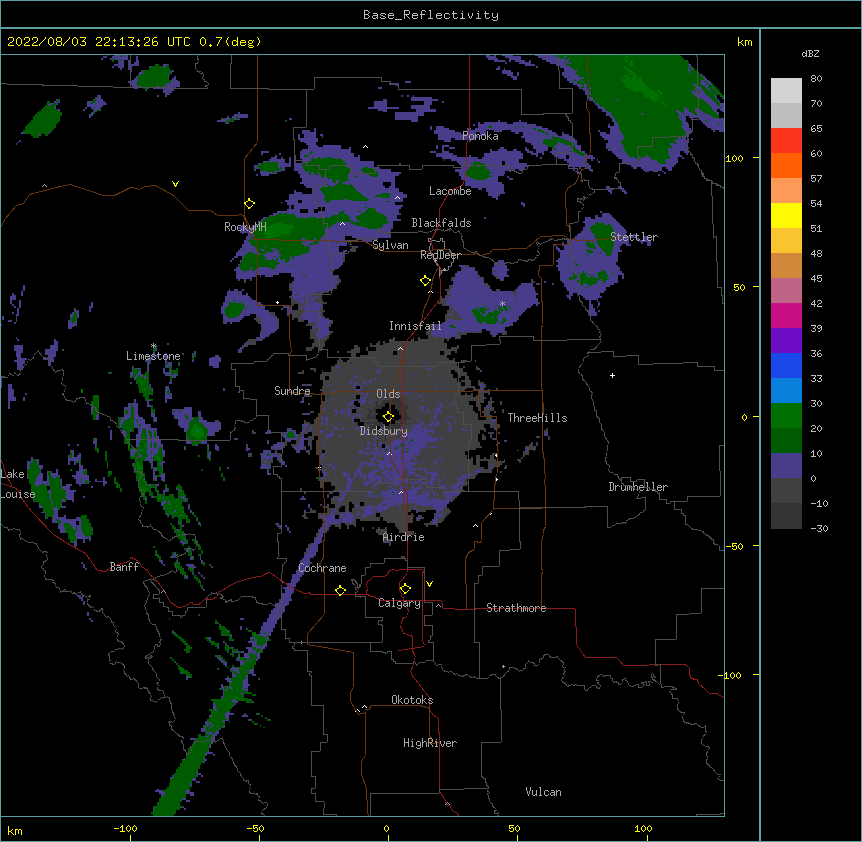
Task: Pick the gold 48-51 dBZ swatch
Action: click(786, 241)
